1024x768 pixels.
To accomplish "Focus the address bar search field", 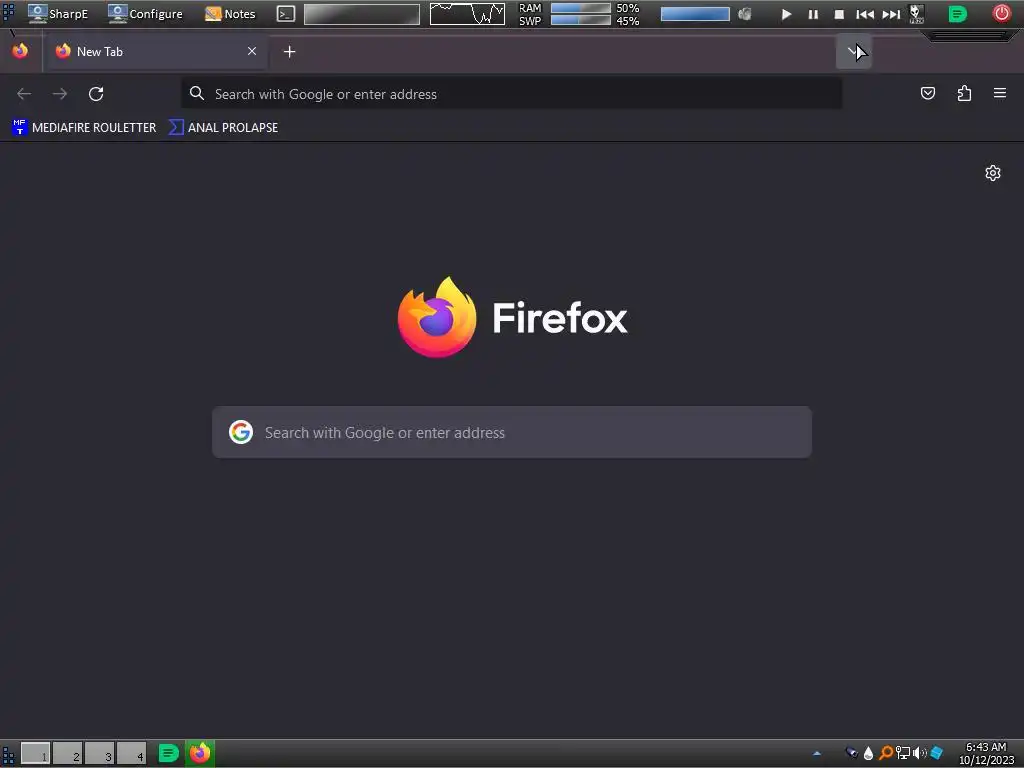I will click(511, 94).
